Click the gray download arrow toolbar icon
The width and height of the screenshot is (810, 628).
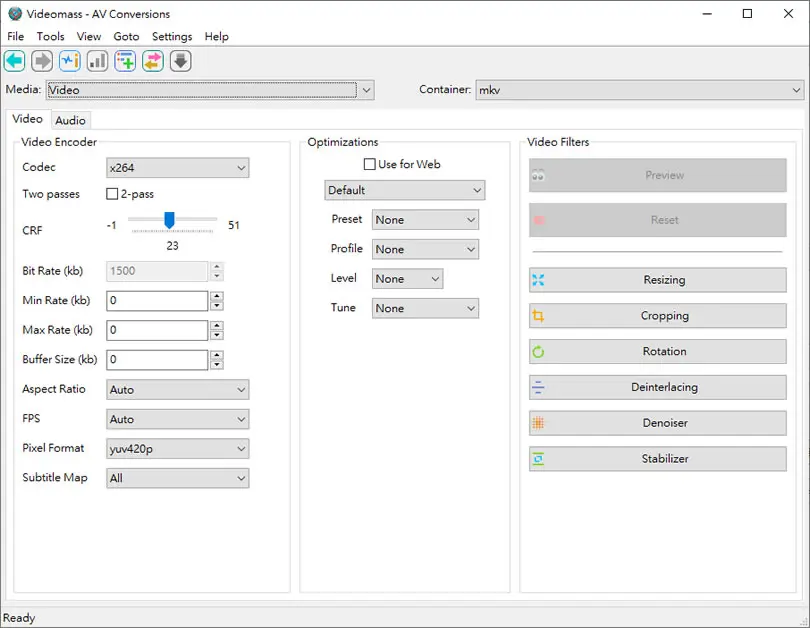(181, 61)
